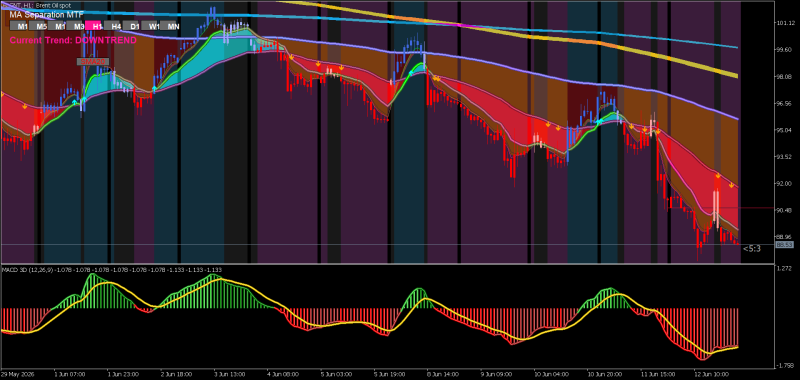
Task: Click the '29 May 2026' date label
Action: pos(18,374)
